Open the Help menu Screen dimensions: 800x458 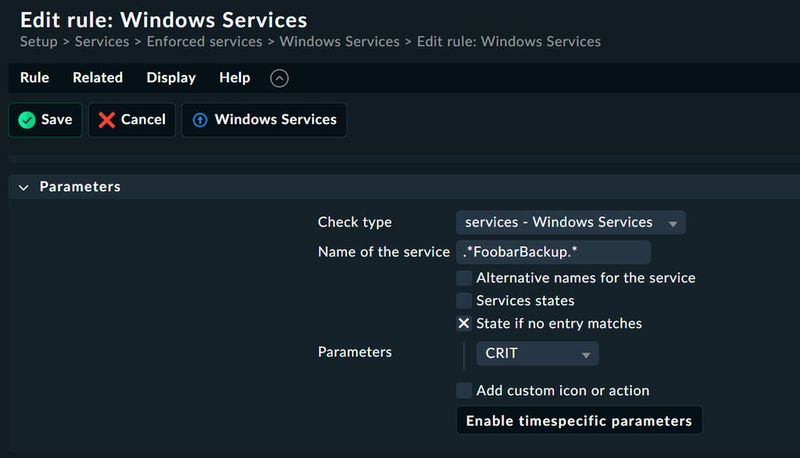pyautogui.click(x=235, y=78)
